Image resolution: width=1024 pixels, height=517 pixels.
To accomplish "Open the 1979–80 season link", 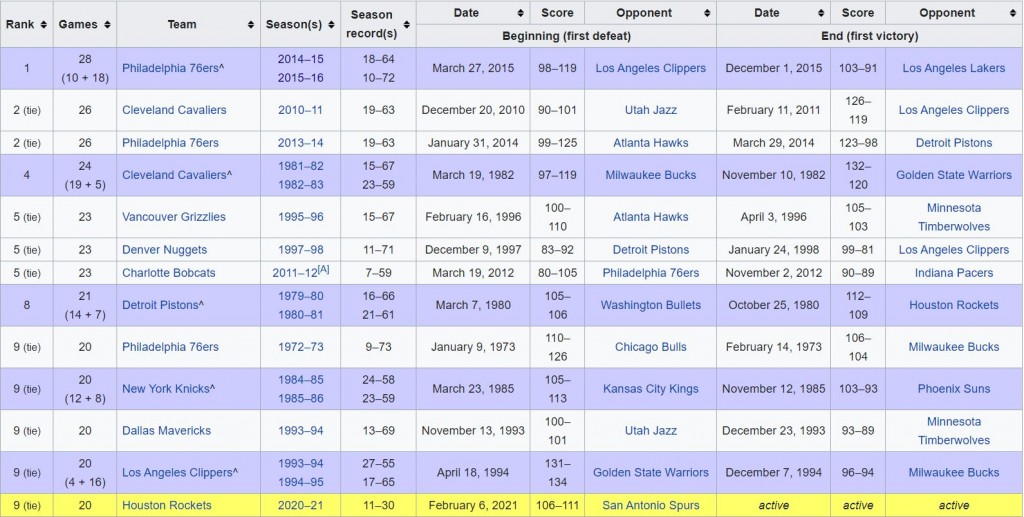I will point(300,296).
